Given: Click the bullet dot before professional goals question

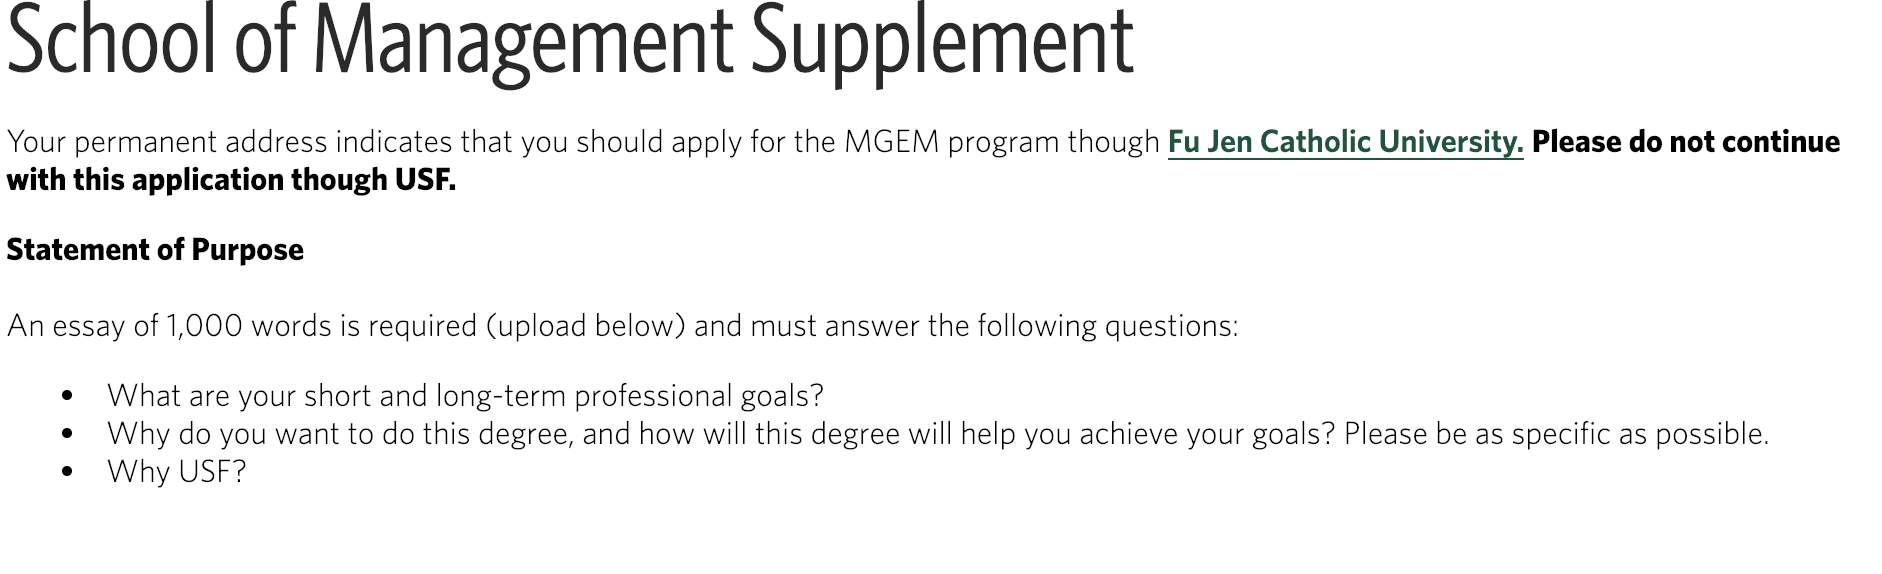Looking at the screenshot, I should click(67, 396).
